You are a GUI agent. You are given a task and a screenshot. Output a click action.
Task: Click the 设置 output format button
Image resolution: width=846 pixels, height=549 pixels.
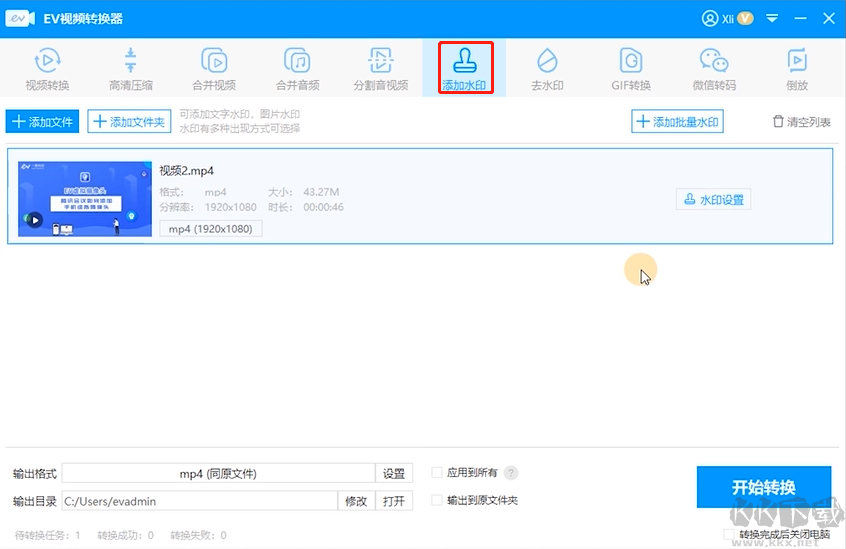pos(394,473)
